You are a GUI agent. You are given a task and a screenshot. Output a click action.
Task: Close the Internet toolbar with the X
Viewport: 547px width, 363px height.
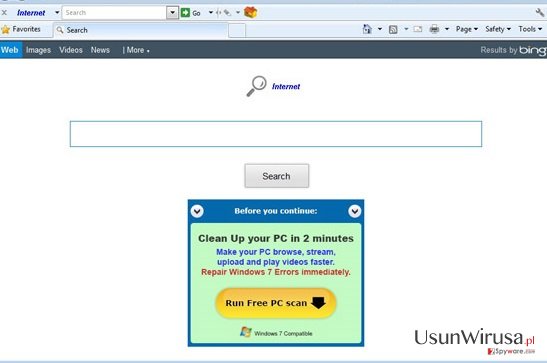coord(4,13)
